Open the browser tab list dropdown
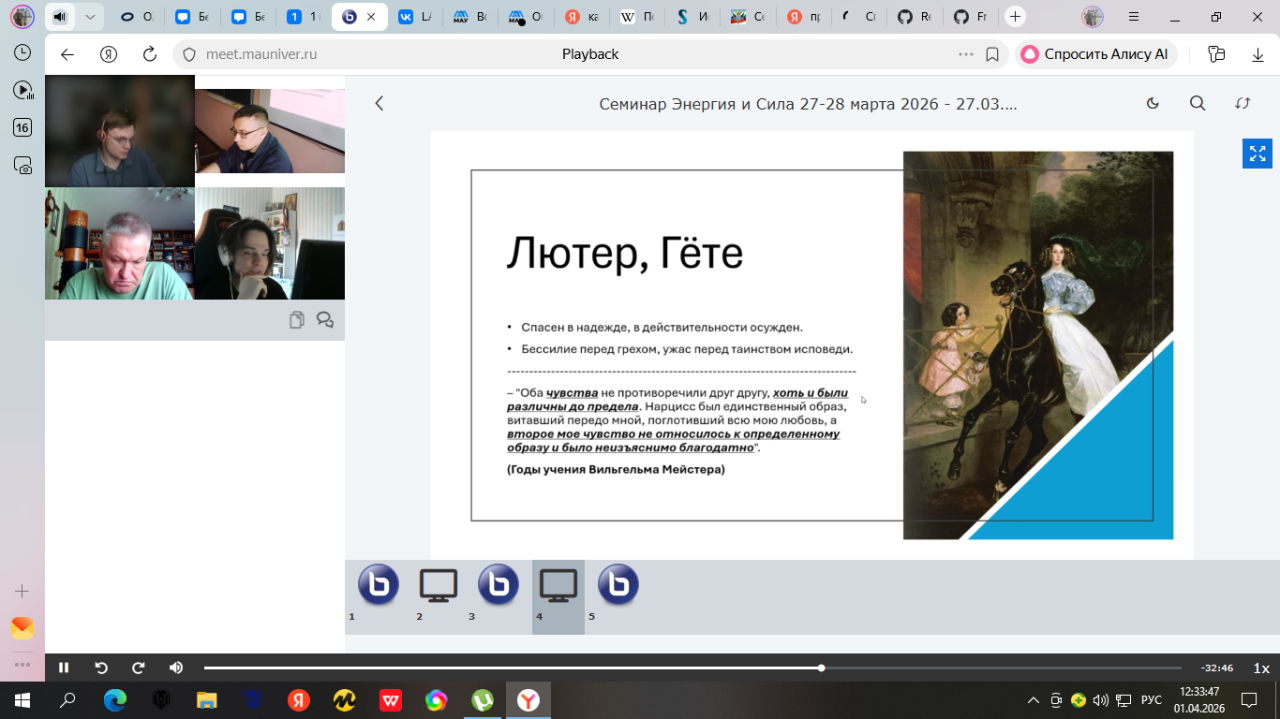 [x=91, y=17]
